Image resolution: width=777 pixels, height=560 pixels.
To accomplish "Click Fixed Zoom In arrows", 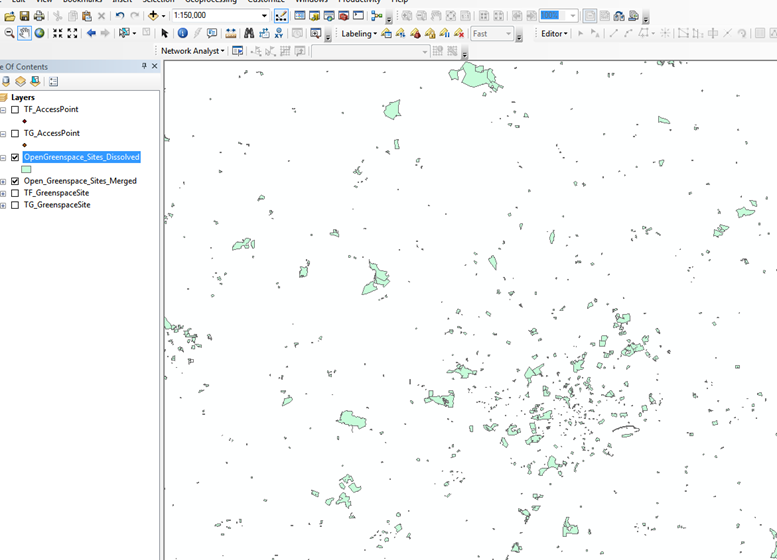I will [x=57, y=33].
